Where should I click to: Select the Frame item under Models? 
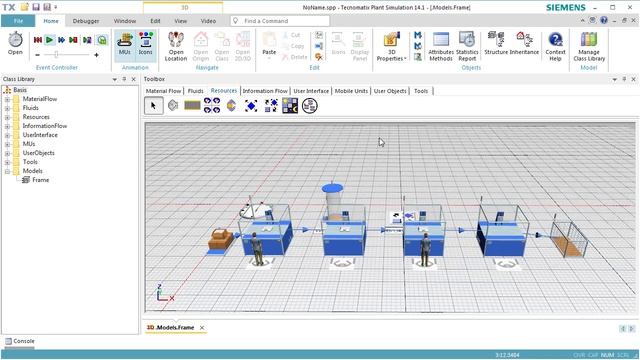(x=36, y=180)
